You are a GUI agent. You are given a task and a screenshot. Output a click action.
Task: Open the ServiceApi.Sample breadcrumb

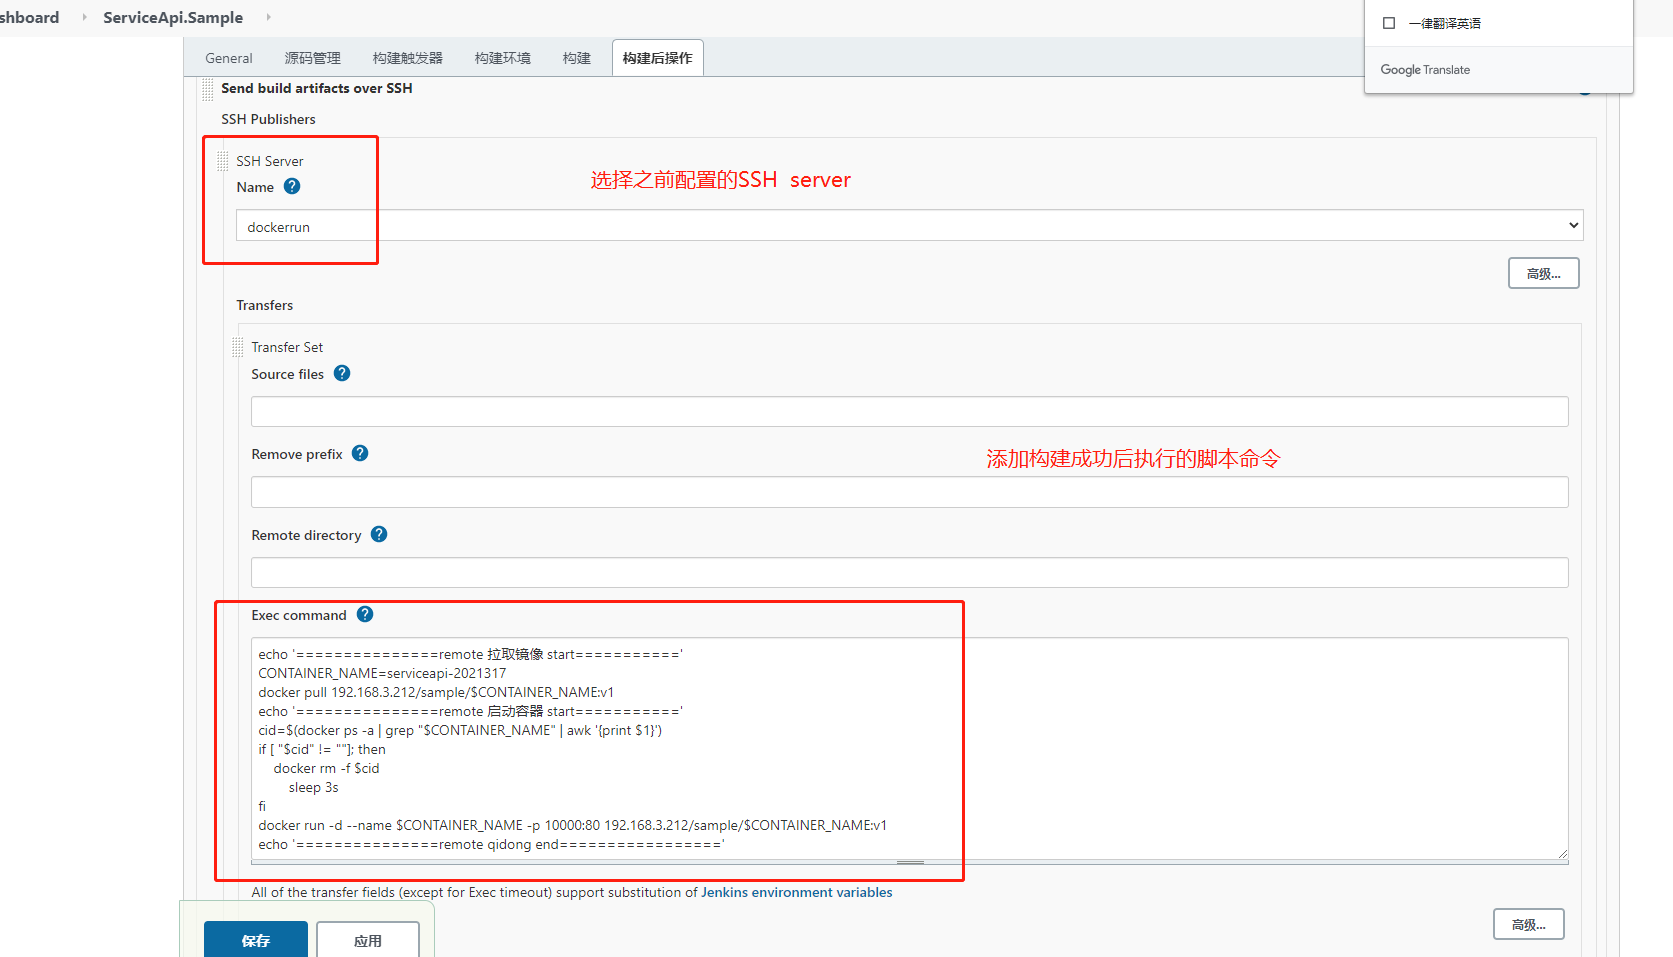[x=173, y=17]
